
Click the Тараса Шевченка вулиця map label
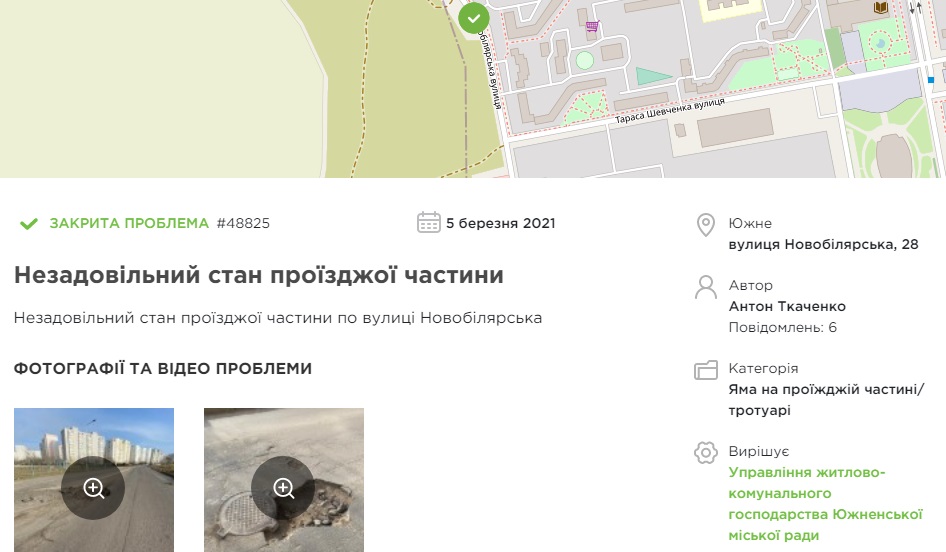pos(670,110)
